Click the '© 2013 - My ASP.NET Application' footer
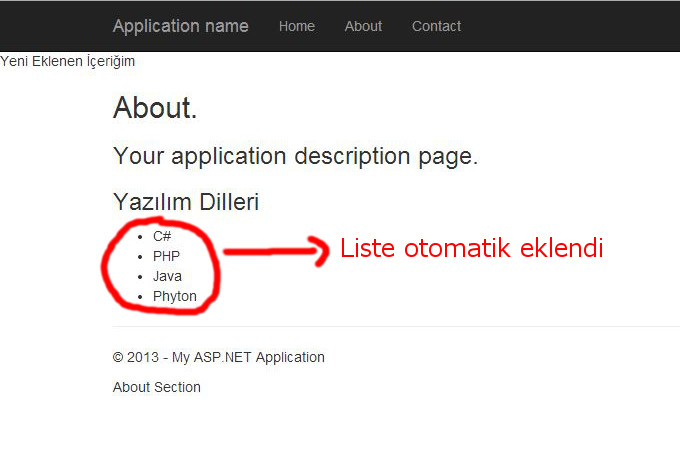The width and height of the screenshot is (680, 458). [218, 357]
